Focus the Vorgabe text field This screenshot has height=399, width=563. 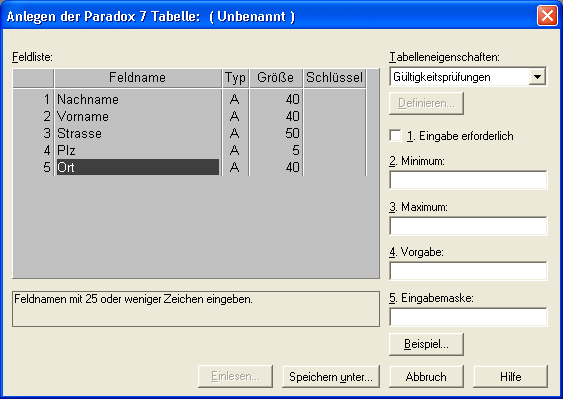(x=468, y=271)
